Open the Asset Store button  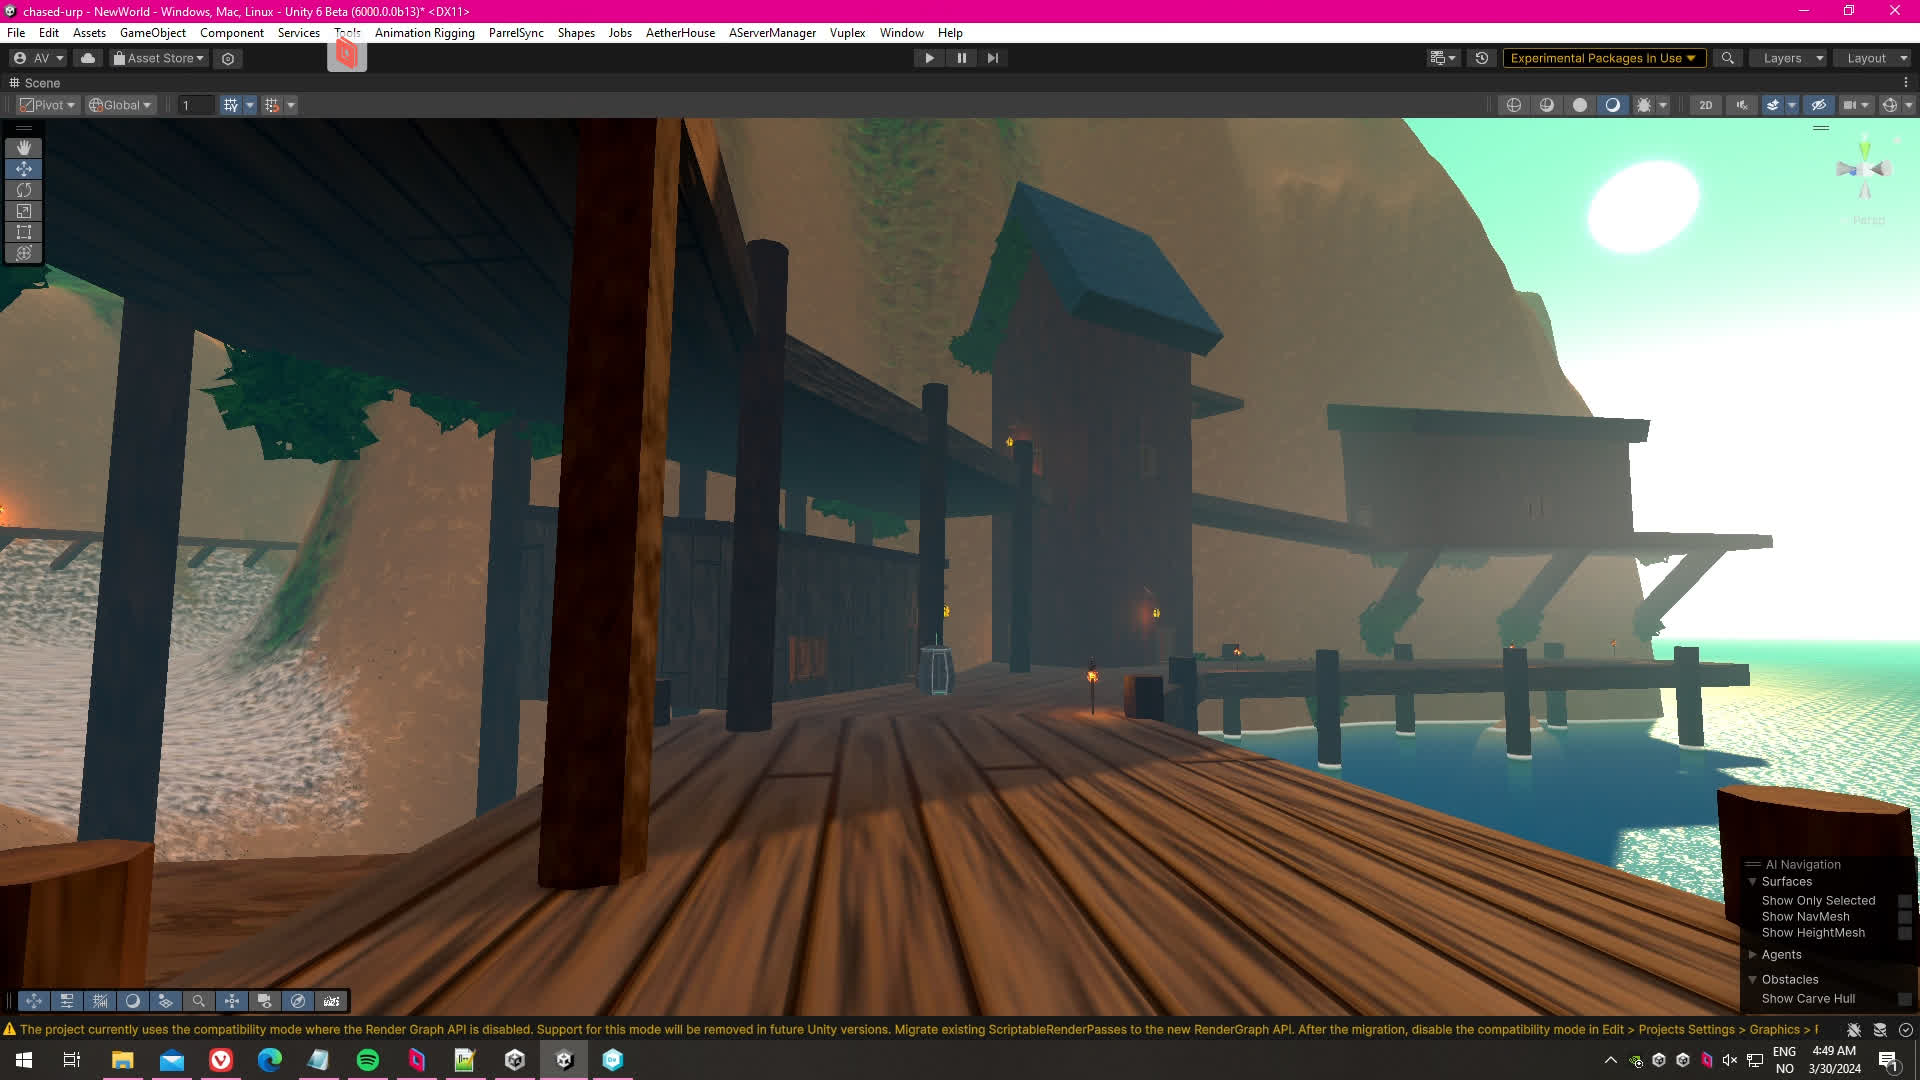pyautogui.click(x=159, y=58)
